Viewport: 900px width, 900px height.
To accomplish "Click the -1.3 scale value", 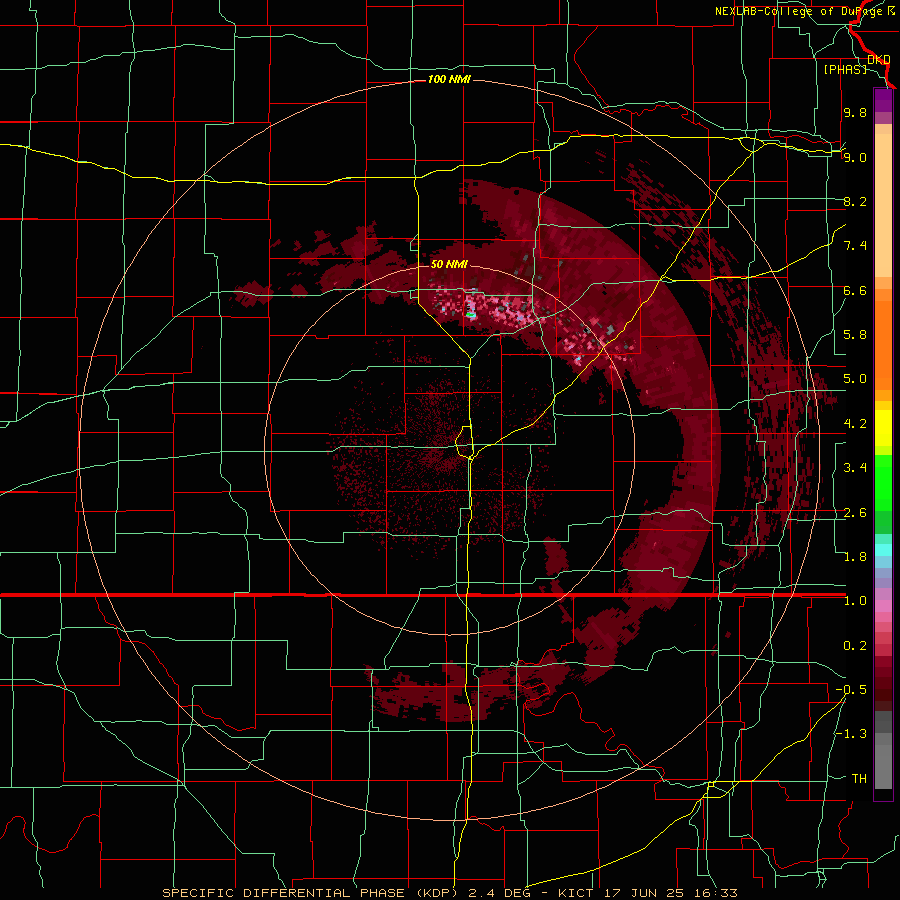I will (x=851, y=734).
